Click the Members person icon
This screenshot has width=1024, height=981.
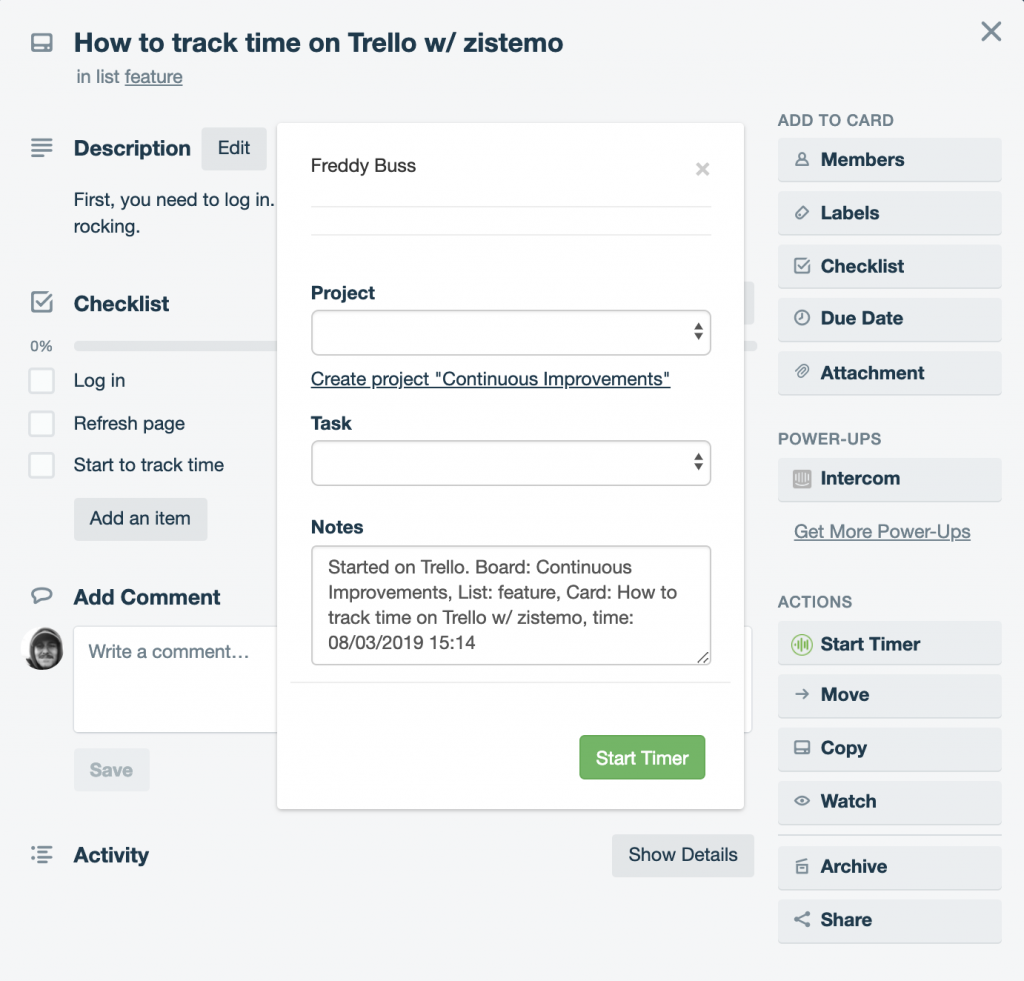click(803, 159)
